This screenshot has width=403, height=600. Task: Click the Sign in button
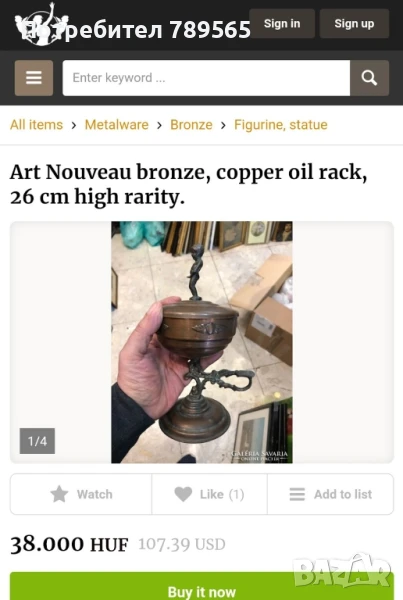coord(282,23)
